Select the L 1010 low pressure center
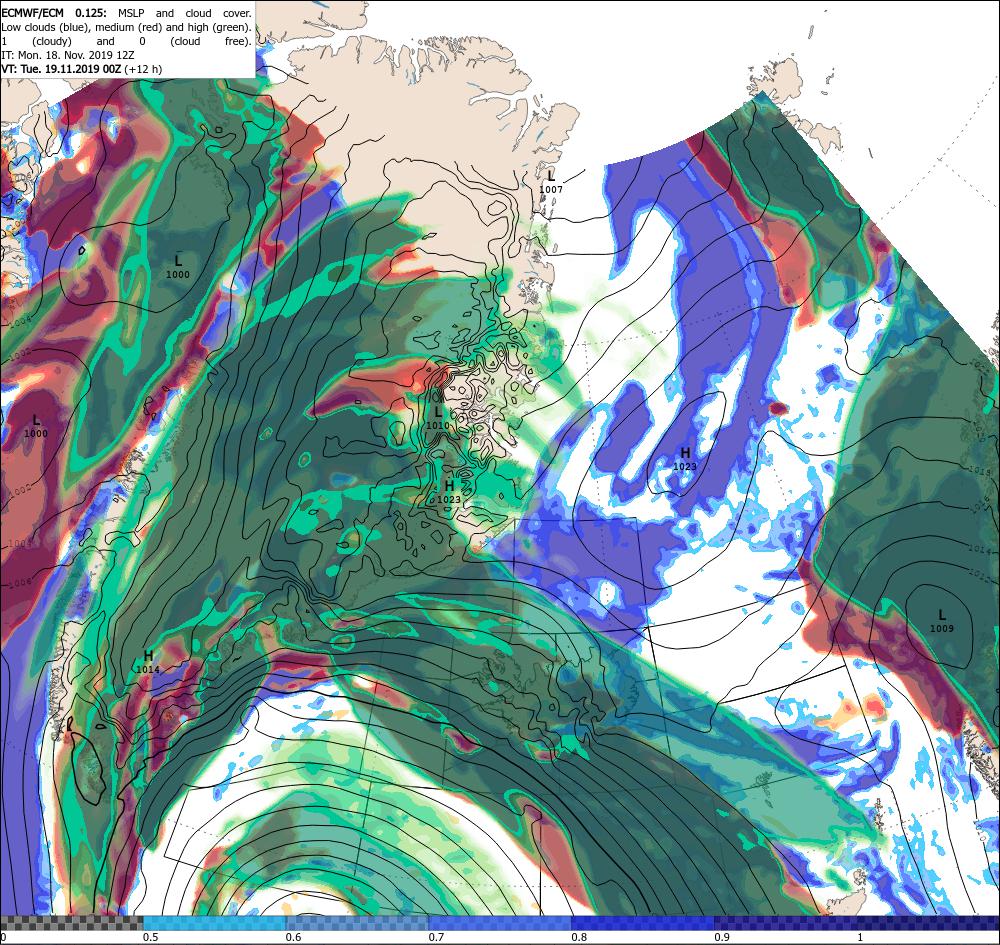 click(x=438, y=417)
